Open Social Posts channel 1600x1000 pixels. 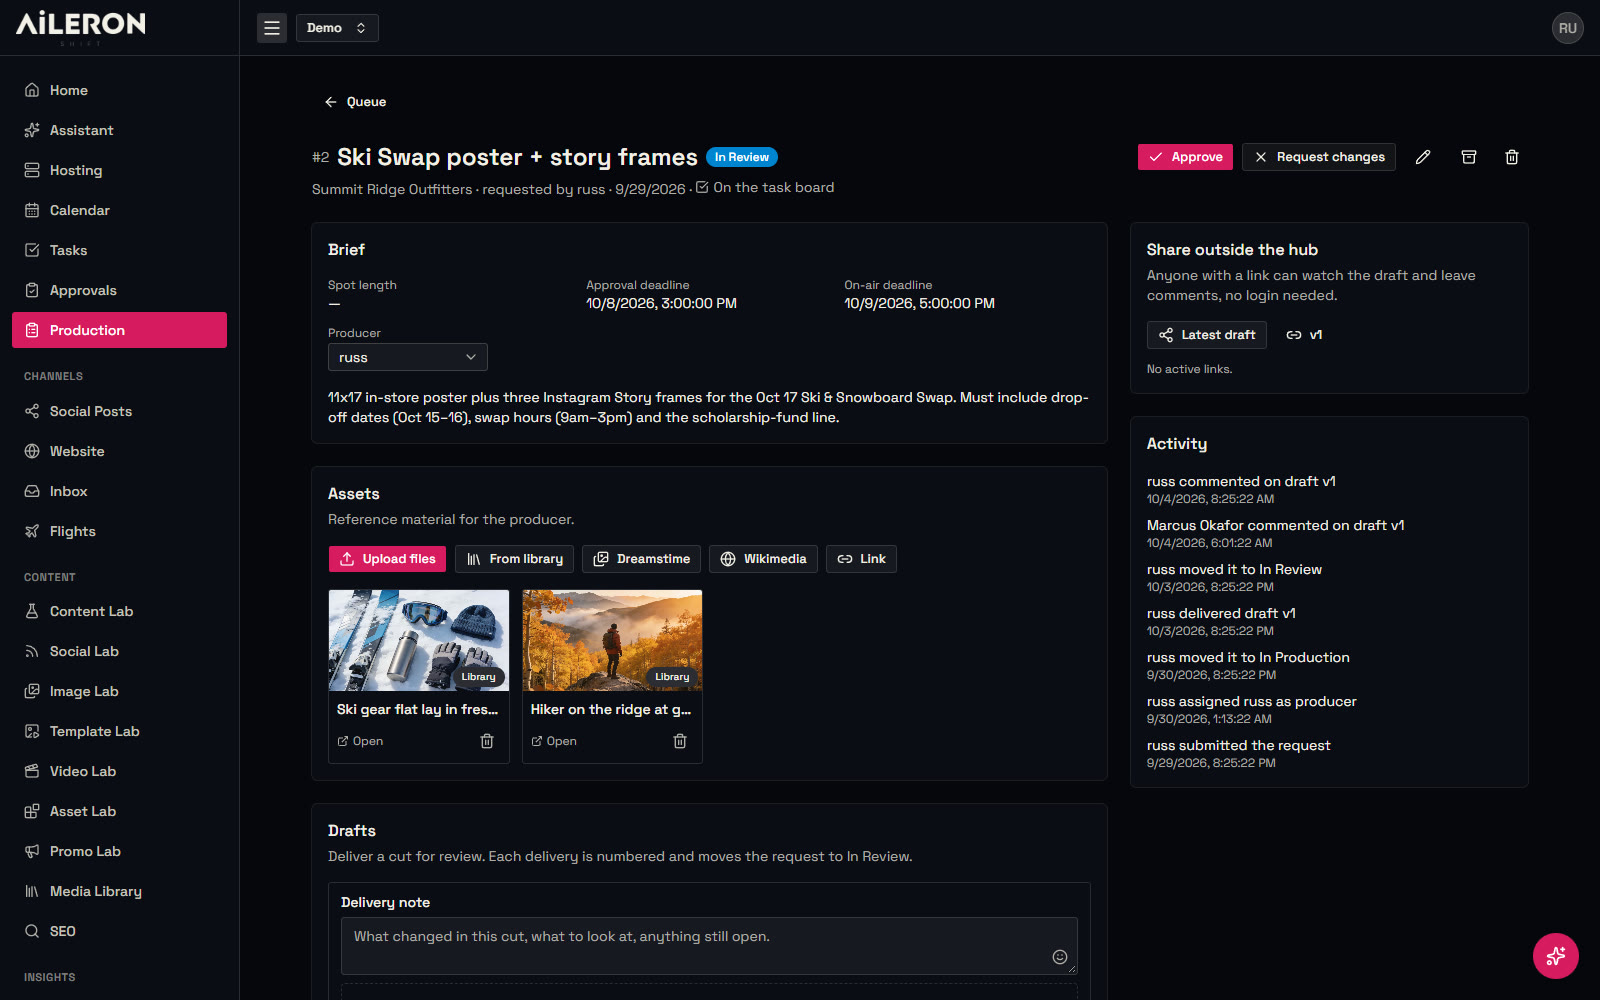(119, 411)
